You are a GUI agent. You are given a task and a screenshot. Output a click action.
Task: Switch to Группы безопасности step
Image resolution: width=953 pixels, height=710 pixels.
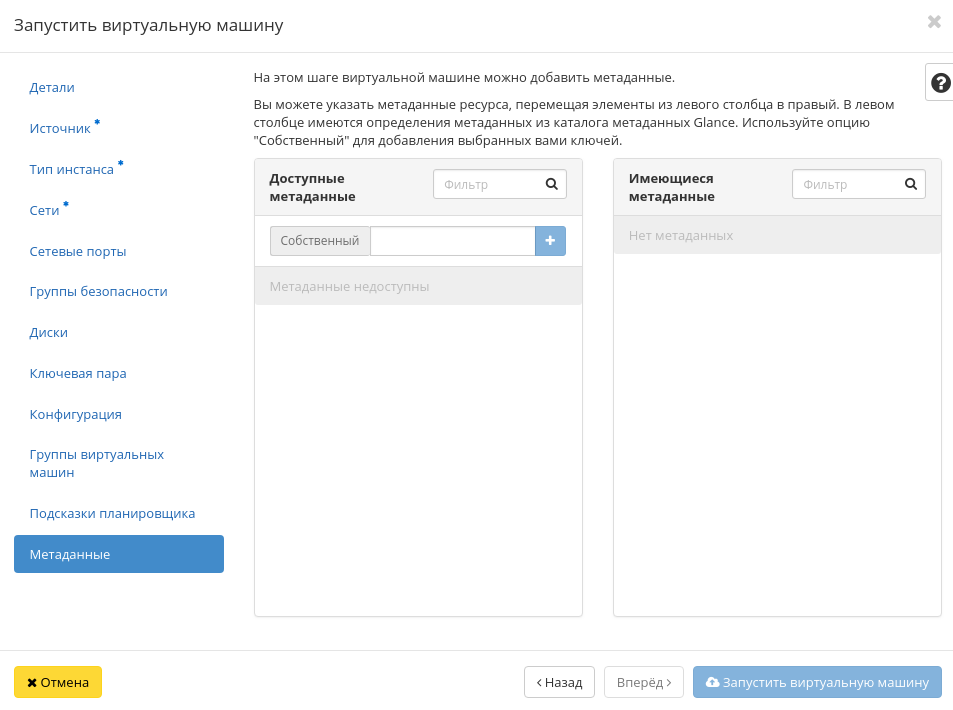[x=98, y=292]
